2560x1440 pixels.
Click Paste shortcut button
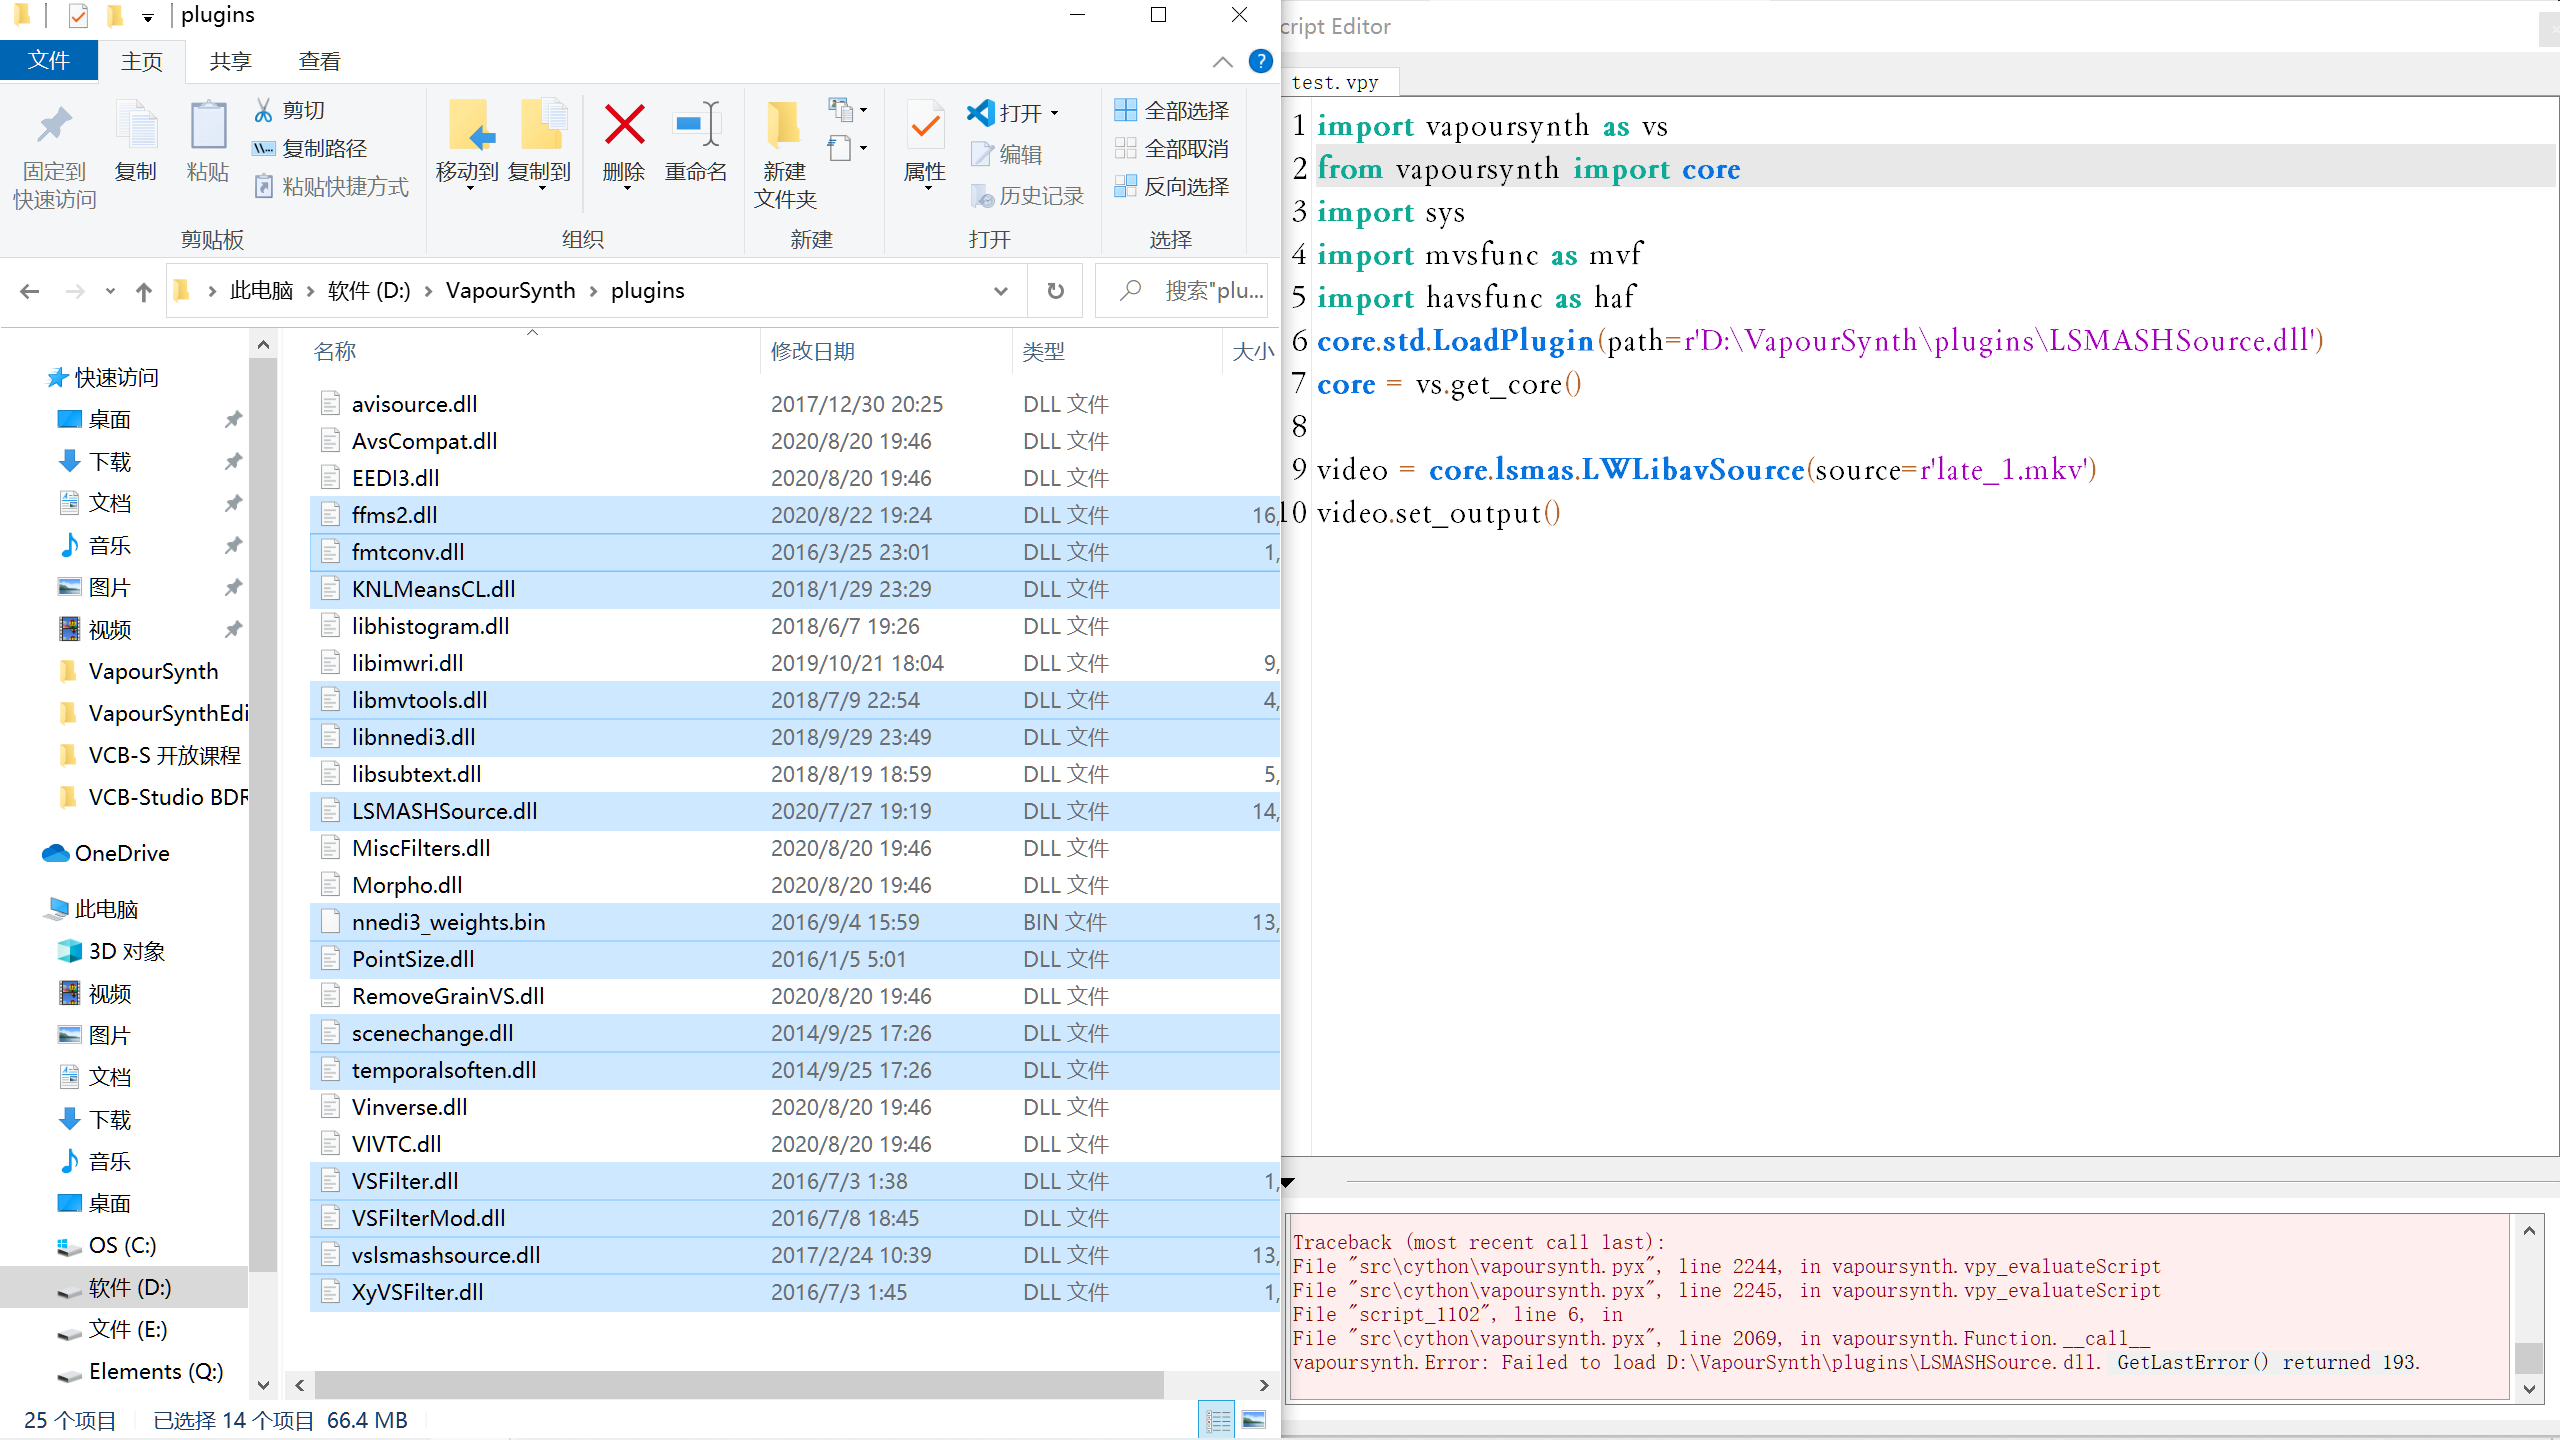click(332, 186)
